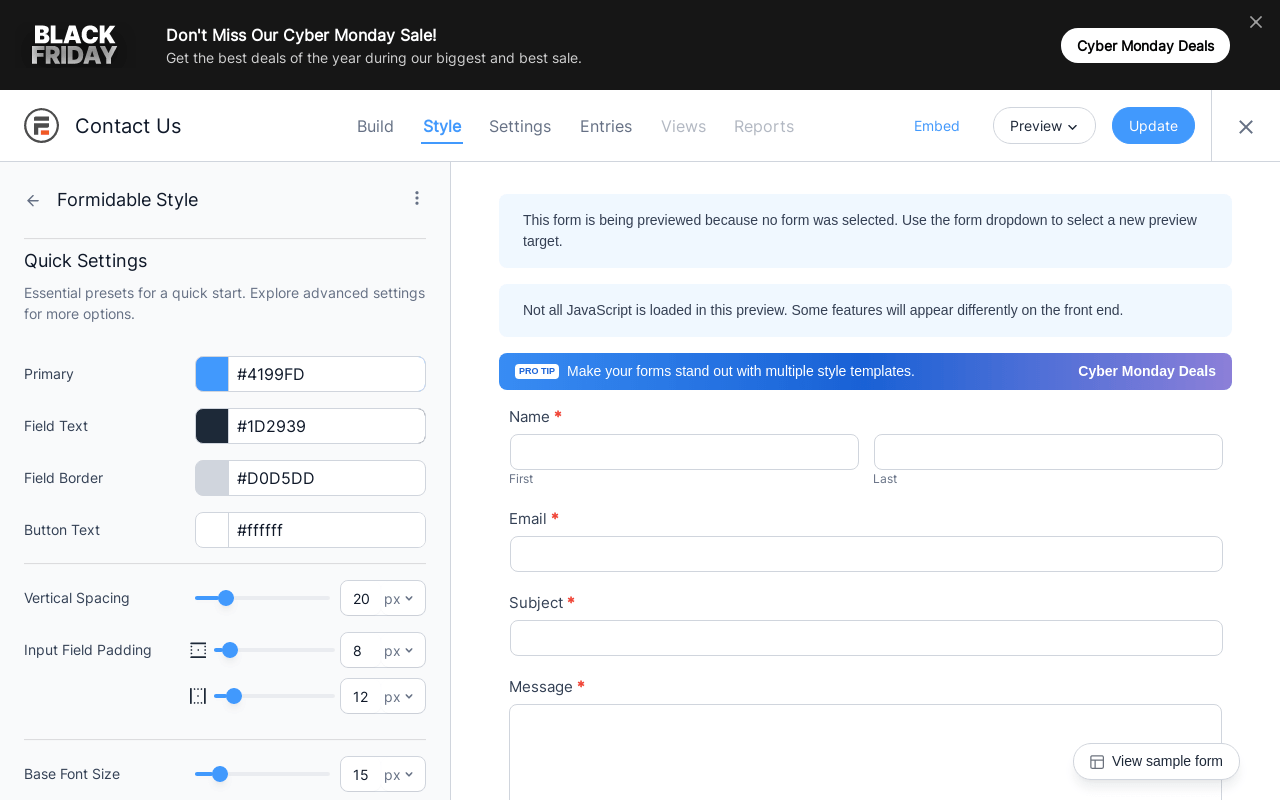Click the View sample form button

1156,761
